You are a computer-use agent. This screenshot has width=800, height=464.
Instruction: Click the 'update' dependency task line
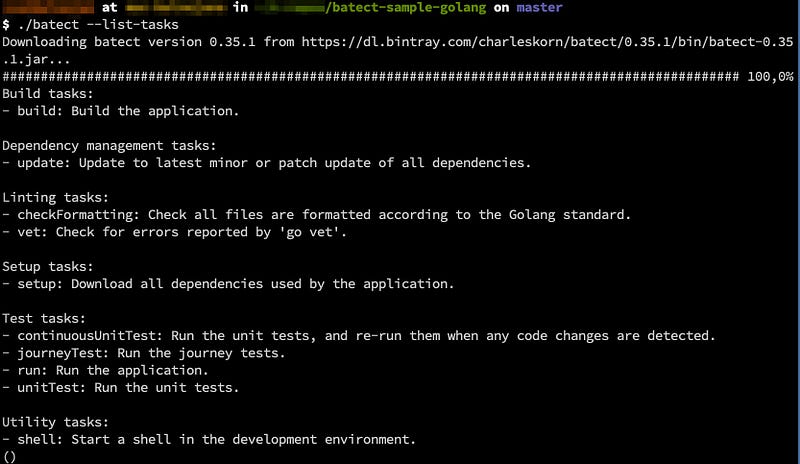pos(266,162)
